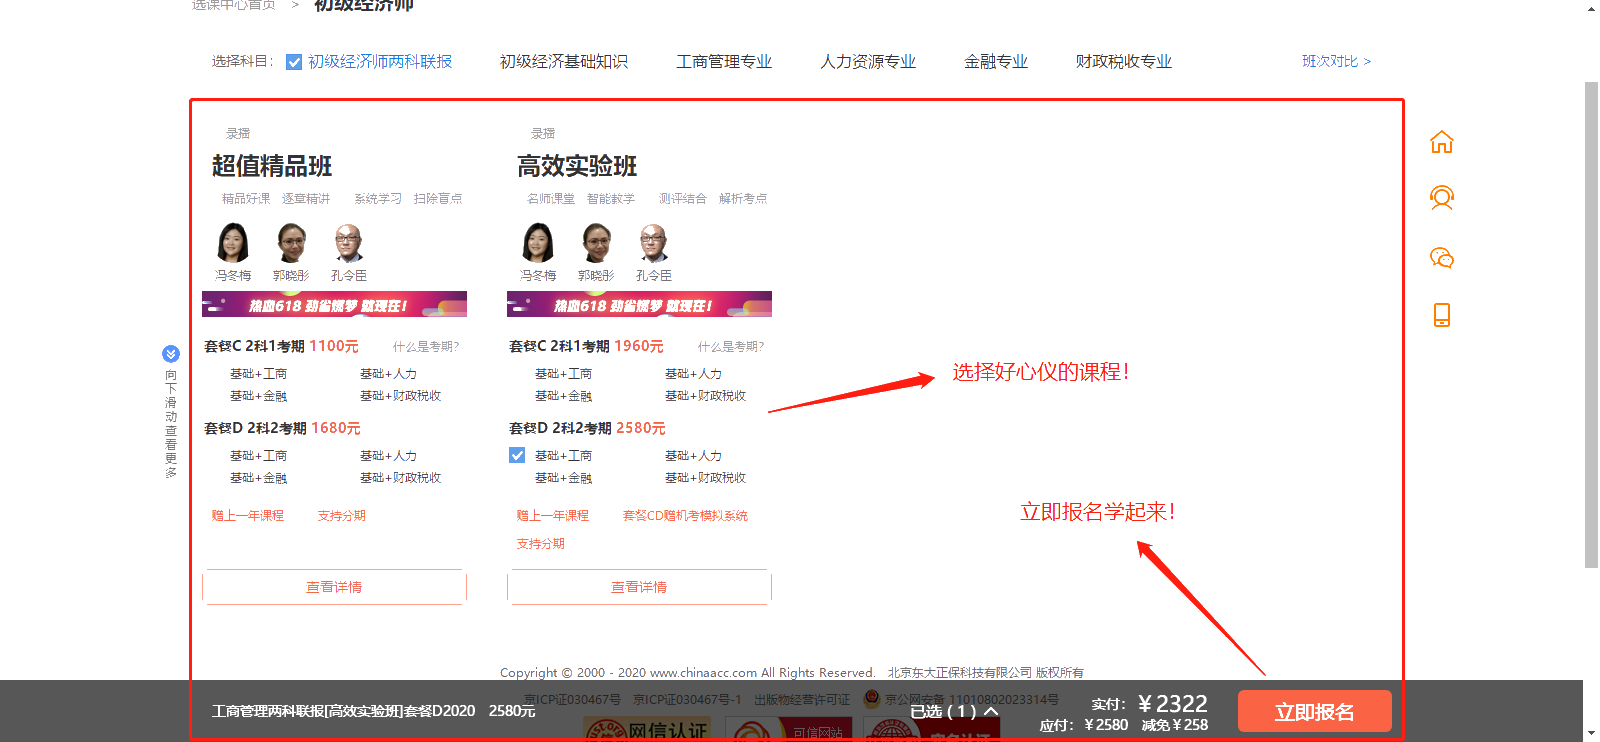Open 什么是考期? help under 高效实验班

[730, 347]
